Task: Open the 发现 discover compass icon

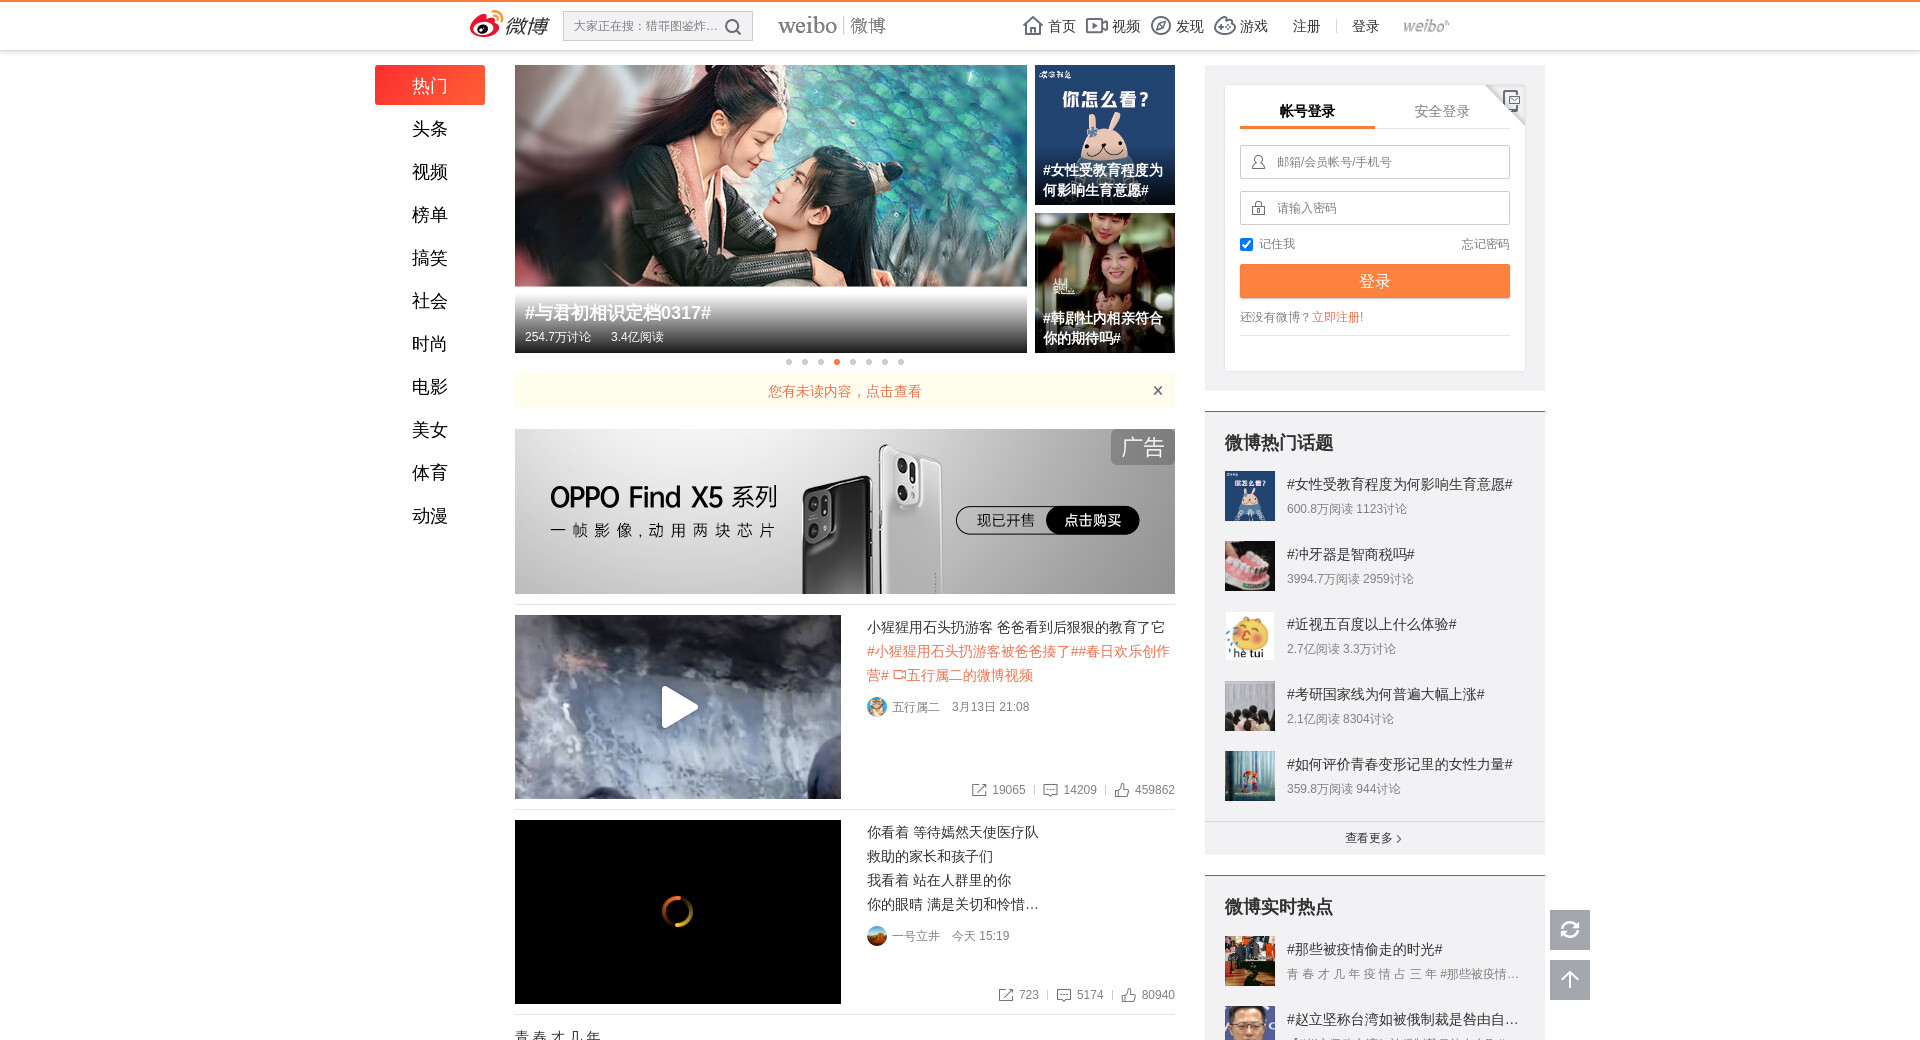Action: click(x=1161, y=26)
